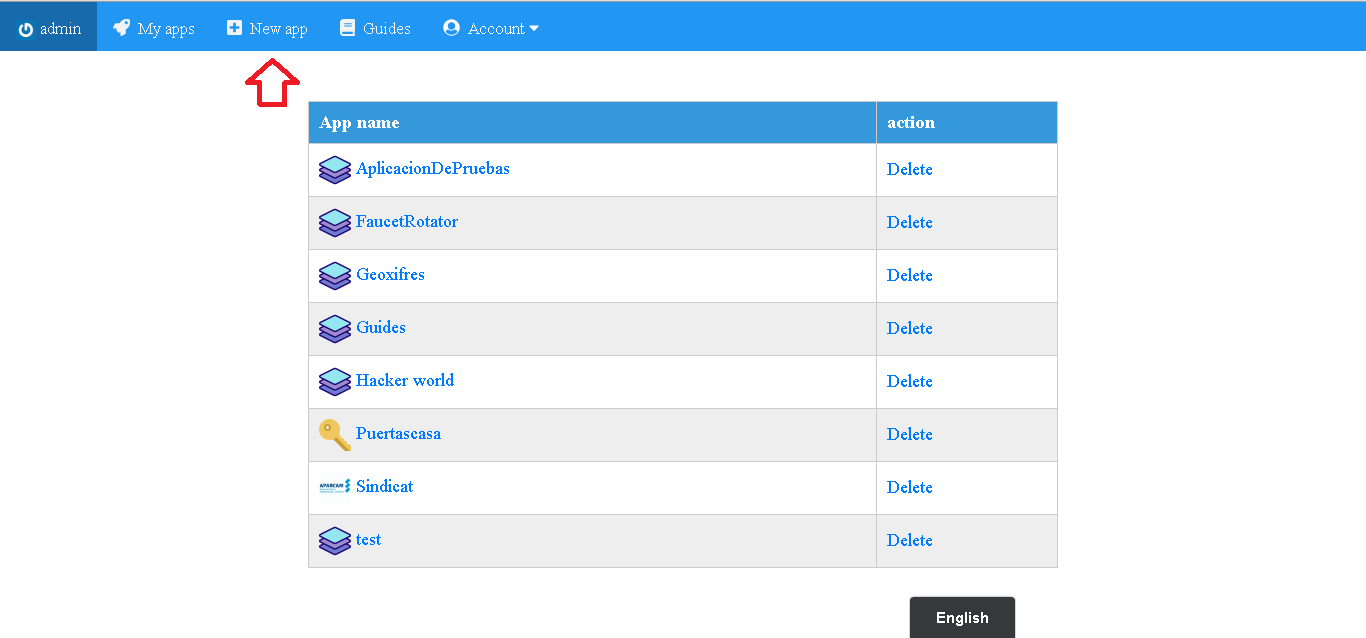This screenshot has height=638, width=1366.
Task: Click the power icon beside admin
Action: coord(26,29)
